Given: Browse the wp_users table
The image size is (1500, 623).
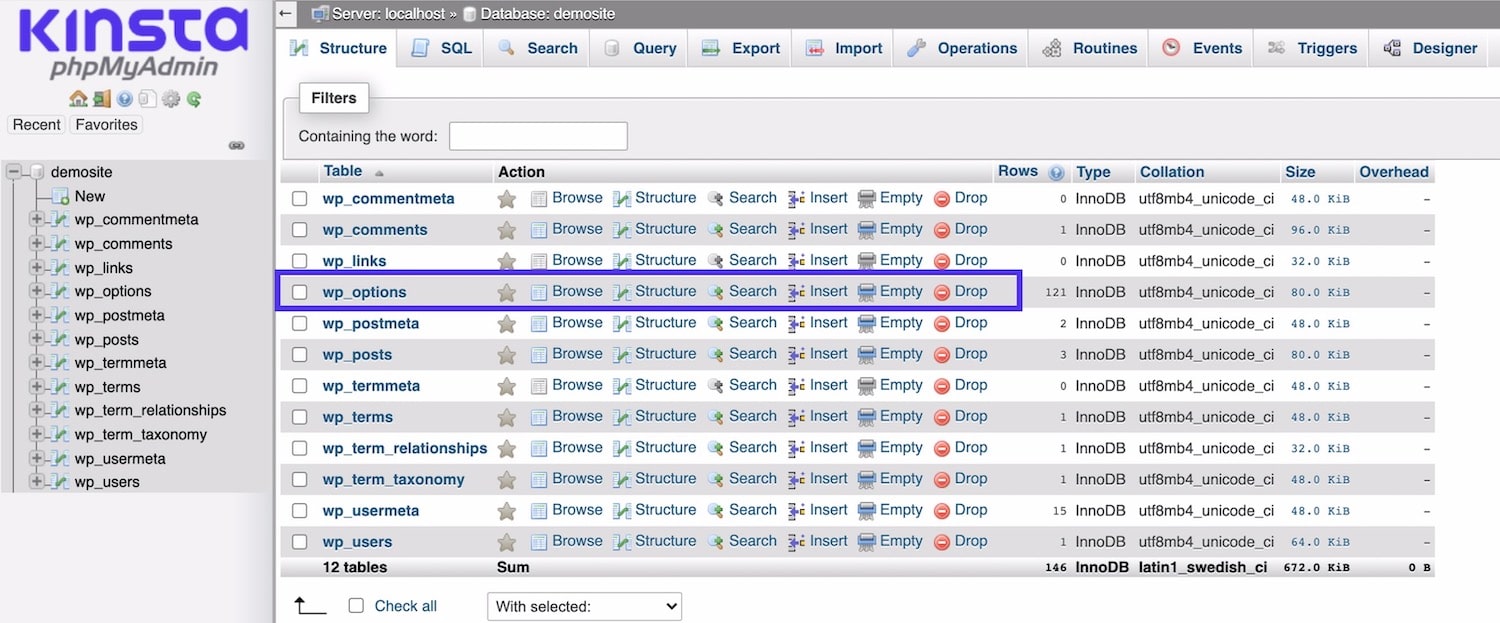Looking at the screenshot, I should point(577,541).
